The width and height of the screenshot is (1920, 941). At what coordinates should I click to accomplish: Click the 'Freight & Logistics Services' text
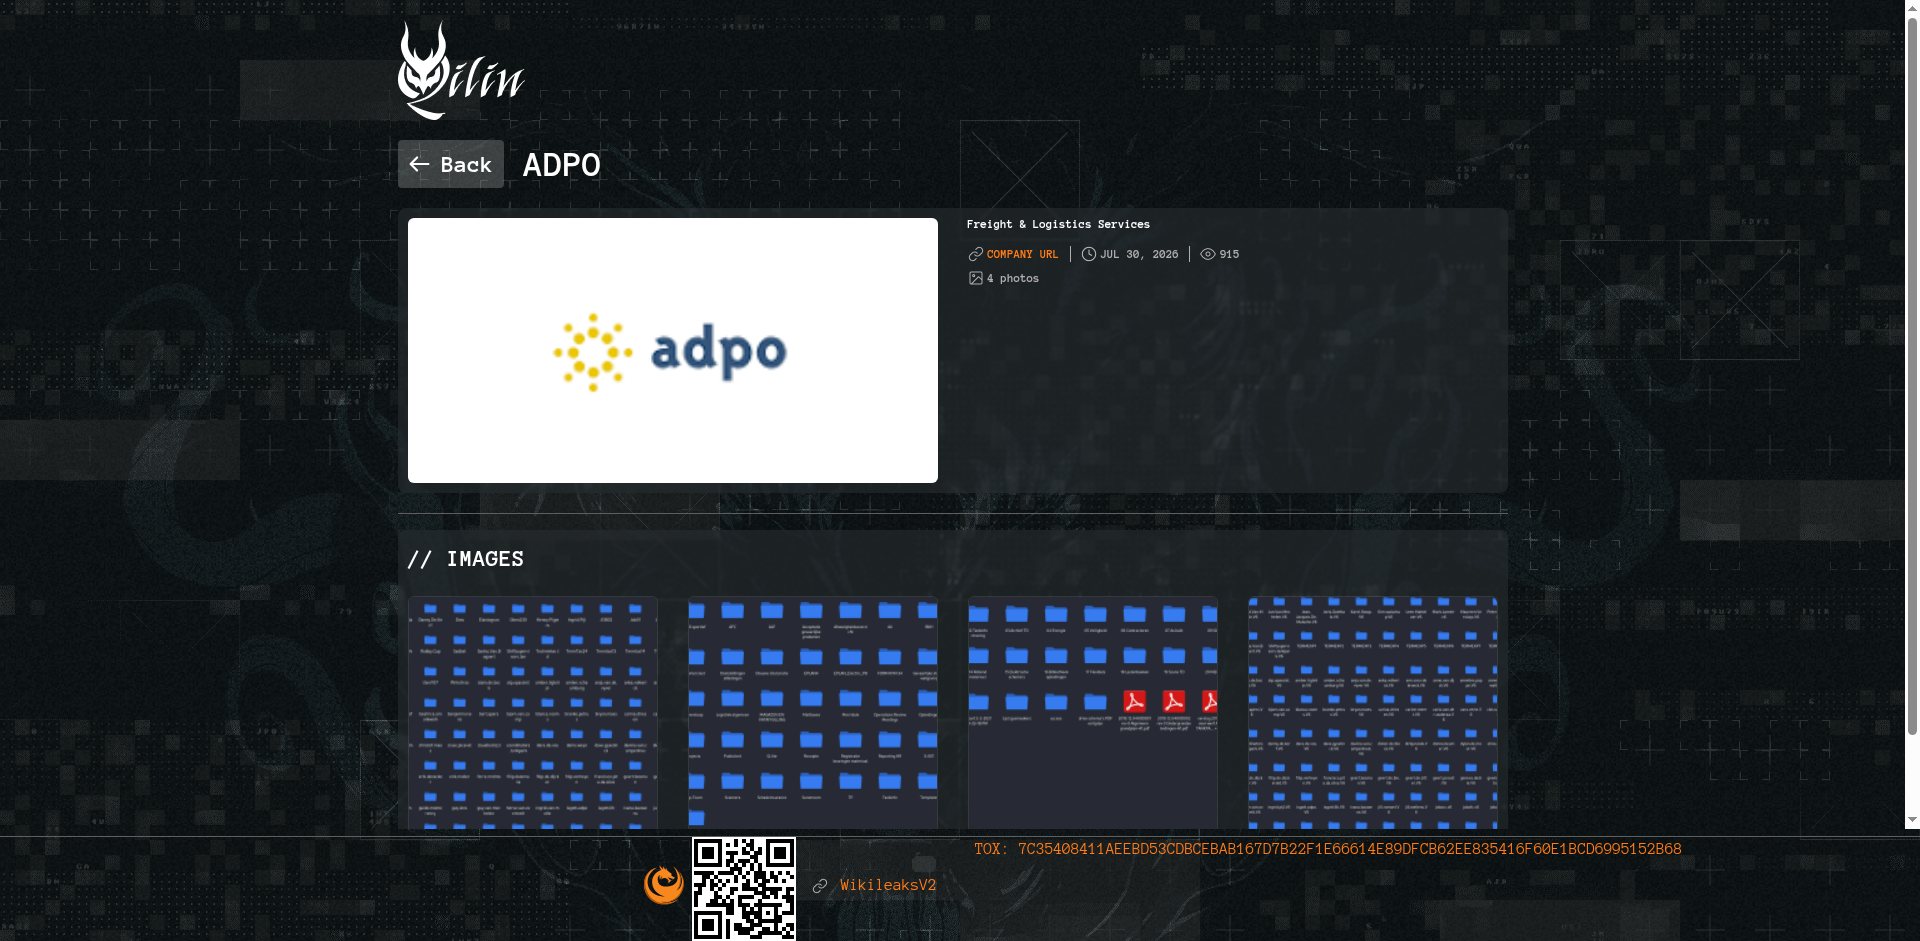click(x=1058, y=224)
